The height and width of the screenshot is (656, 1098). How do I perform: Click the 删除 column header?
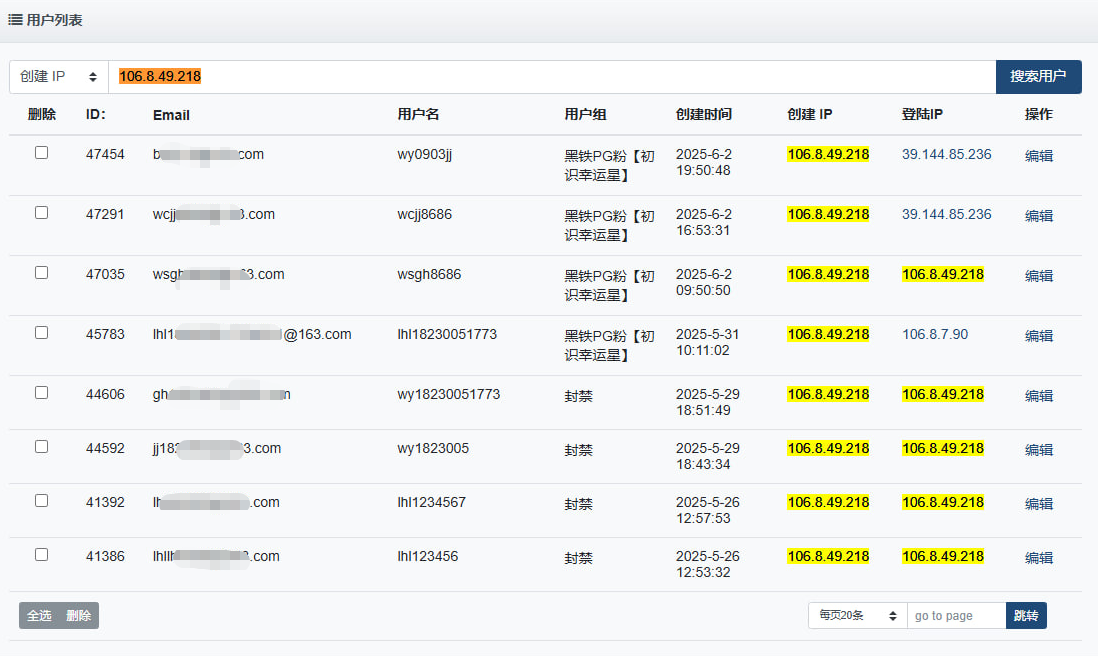coord(41,114)
